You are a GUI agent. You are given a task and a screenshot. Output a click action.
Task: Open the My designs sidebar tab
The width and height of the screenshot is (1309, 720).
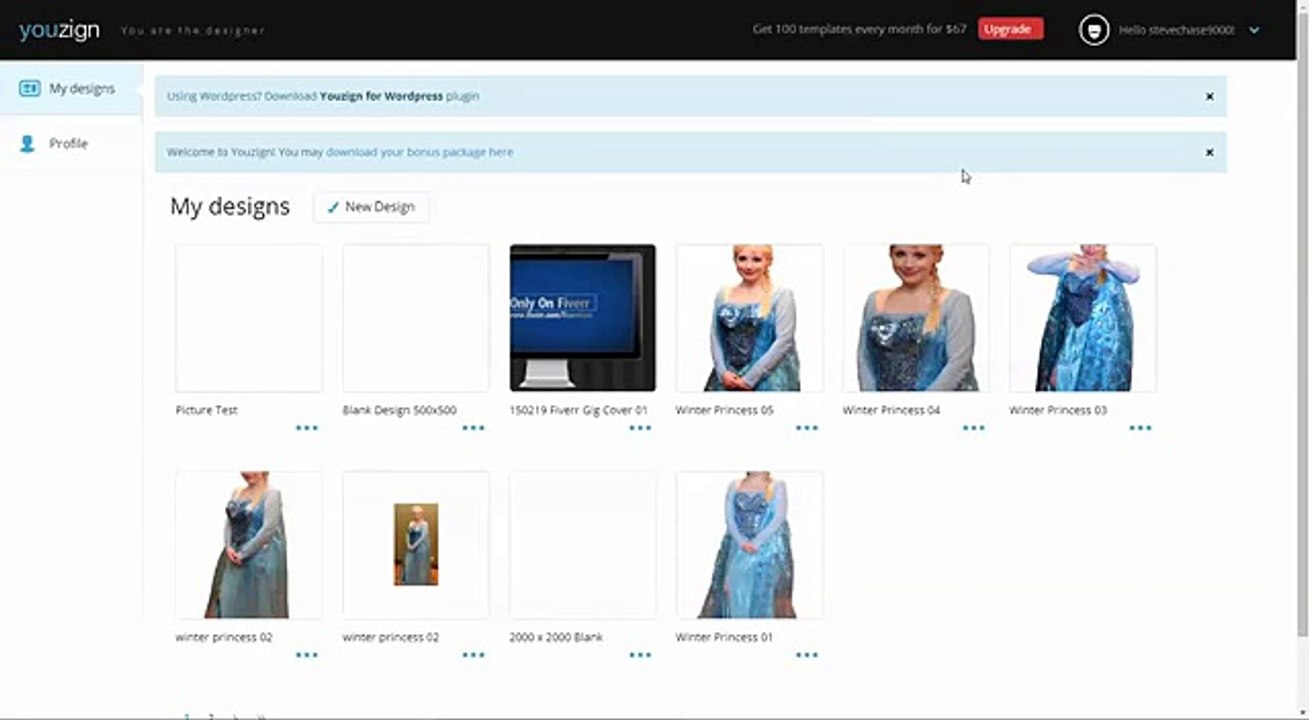point(71,89)
